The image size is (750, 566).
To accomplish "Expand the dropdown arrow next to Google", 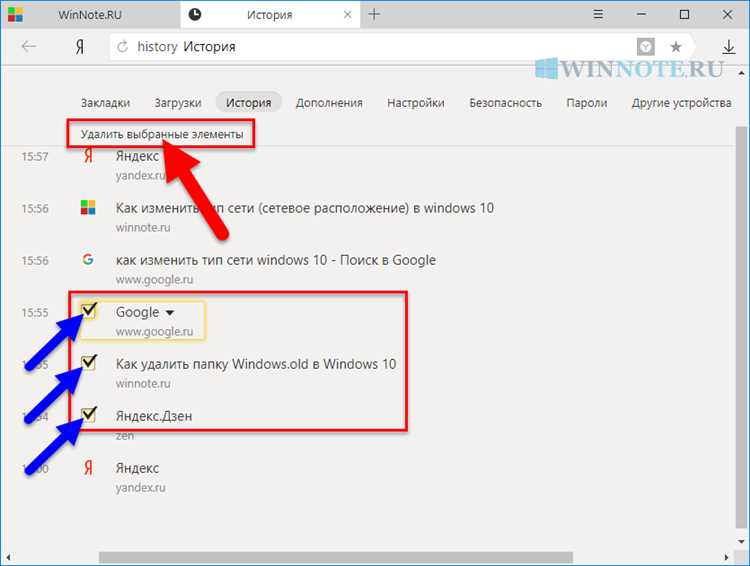I will [169, 313].
